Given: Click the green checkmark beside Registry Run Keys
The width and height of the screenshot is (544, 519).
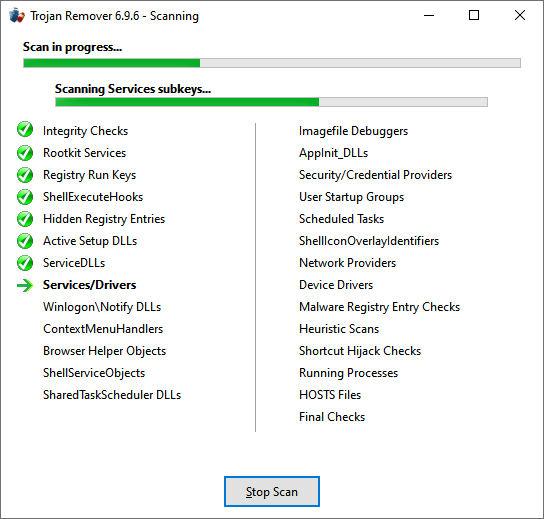Looking at the screenshot, I should coord(25,175).
